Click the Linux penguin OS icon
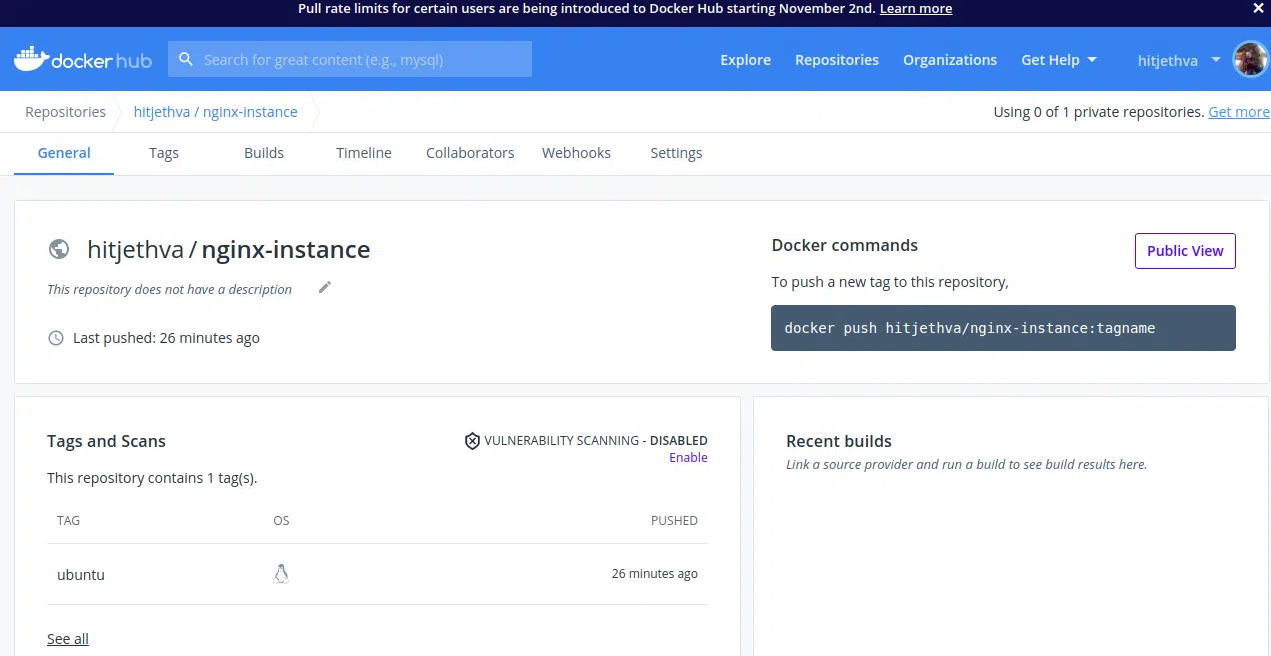1271x656 pixels. (x=281, y=574)
